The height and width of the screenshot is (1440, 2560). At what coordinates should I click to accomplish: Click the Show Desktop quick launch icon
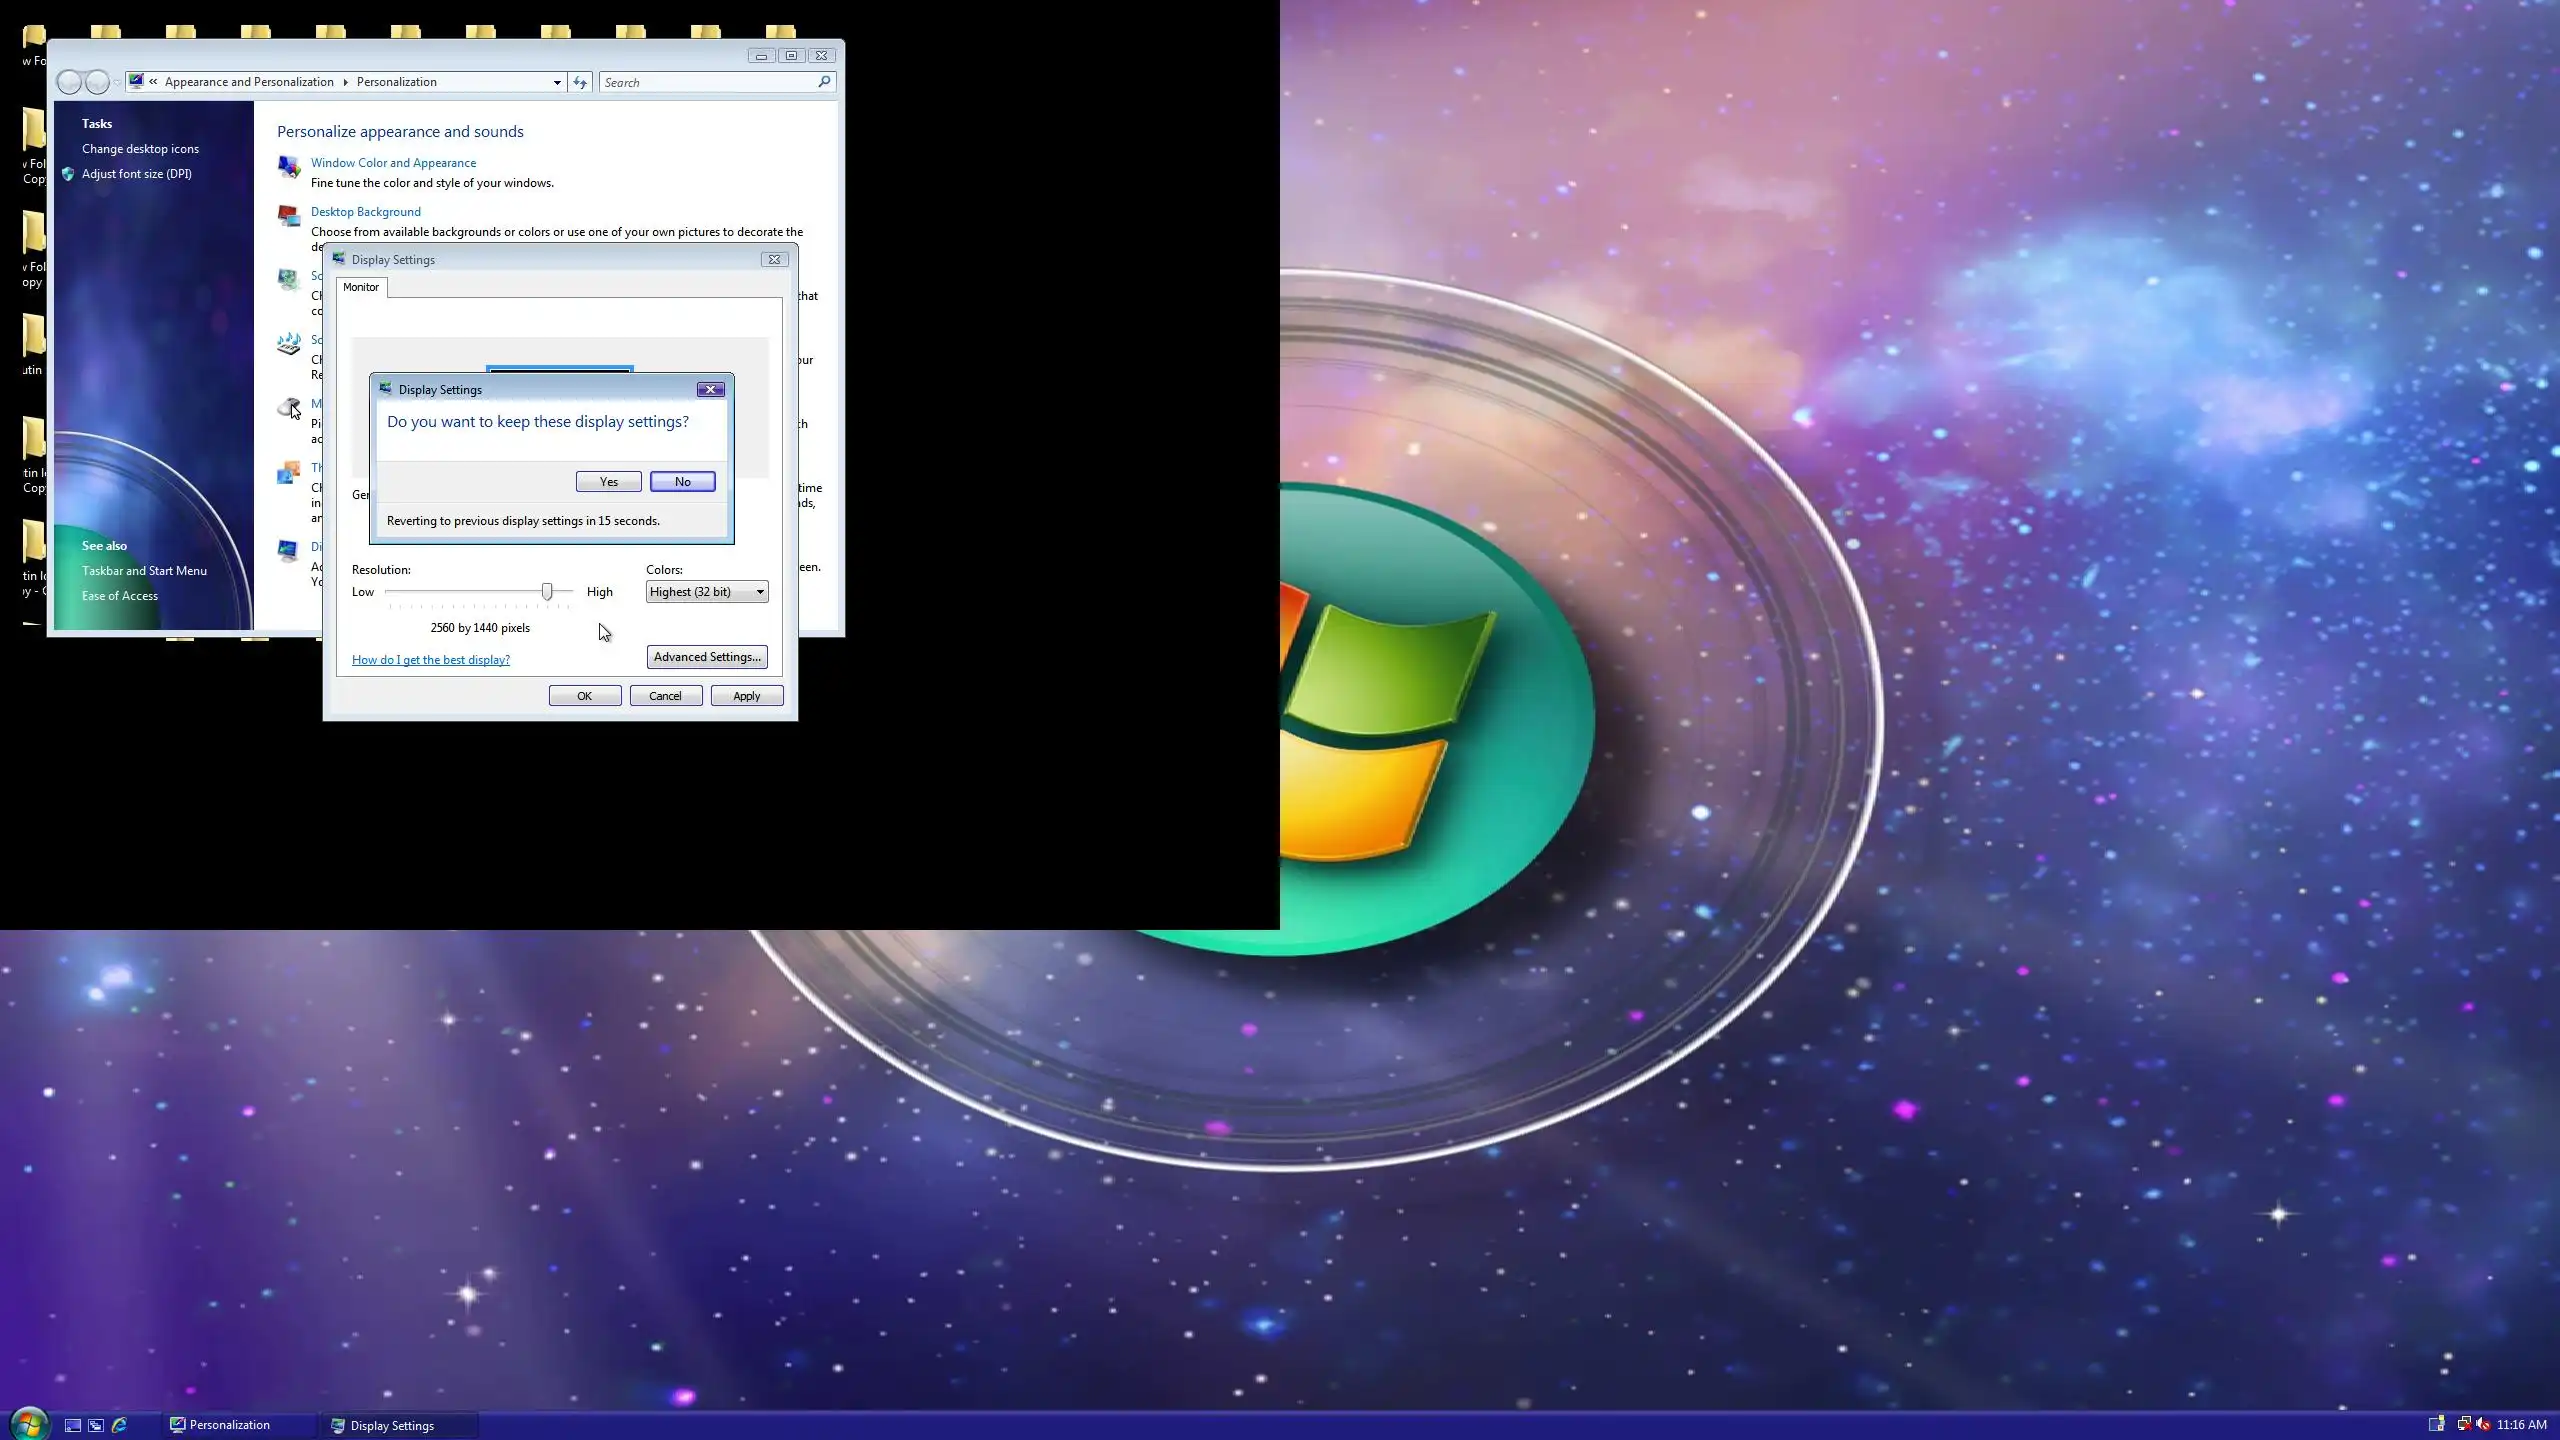point(73,1425)
